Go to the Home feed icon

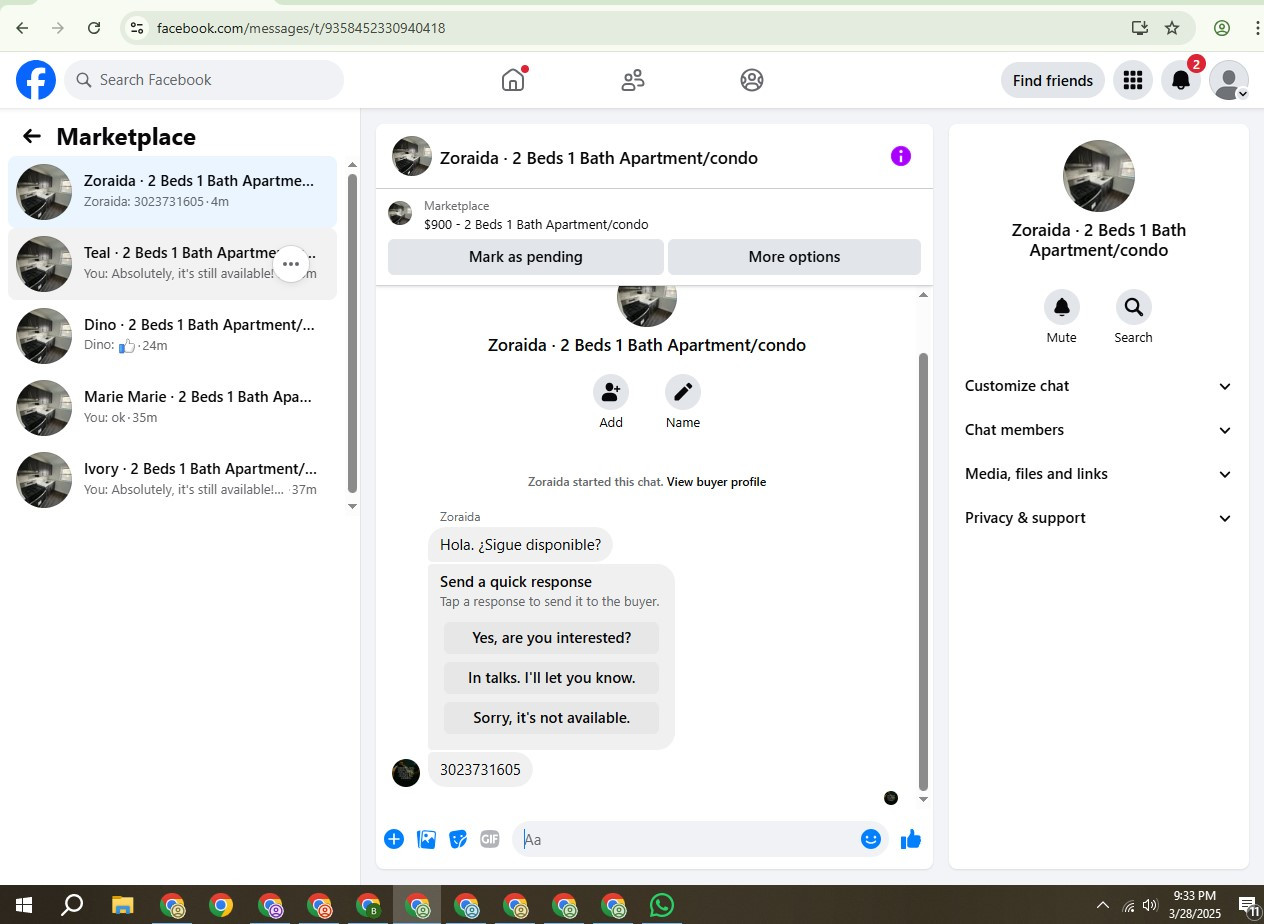point(513,80)
